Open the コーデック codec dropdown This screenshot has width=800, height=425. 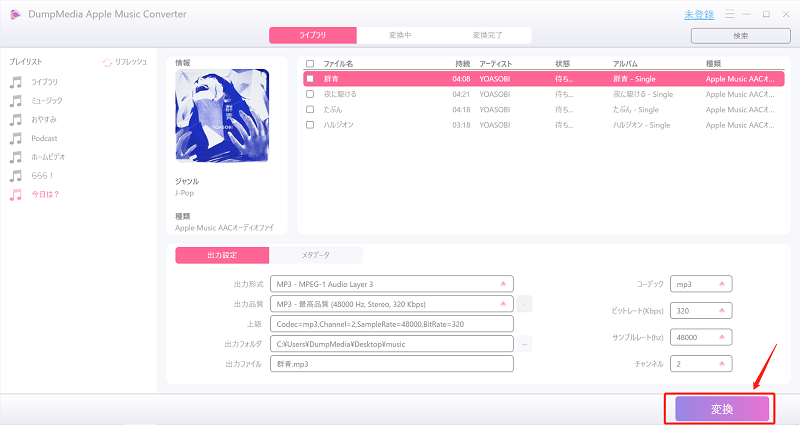tap(701, 284)
